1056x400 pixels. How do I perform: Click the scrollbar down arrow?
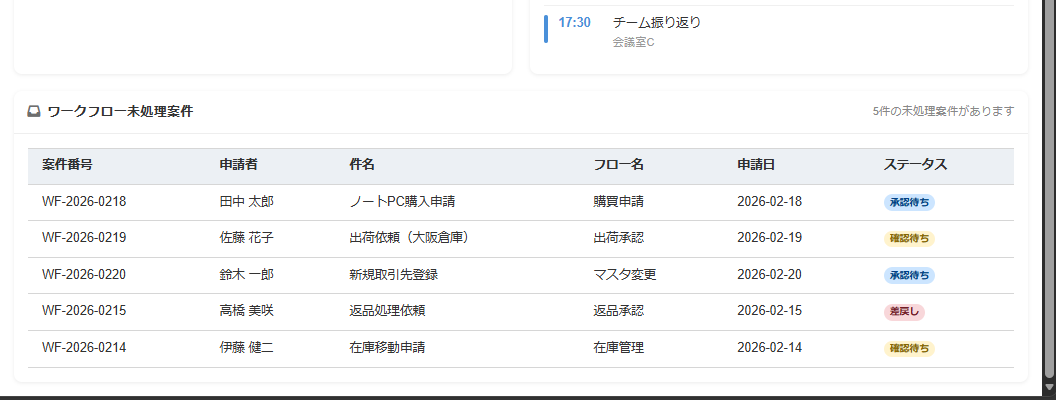point(1049,386)
